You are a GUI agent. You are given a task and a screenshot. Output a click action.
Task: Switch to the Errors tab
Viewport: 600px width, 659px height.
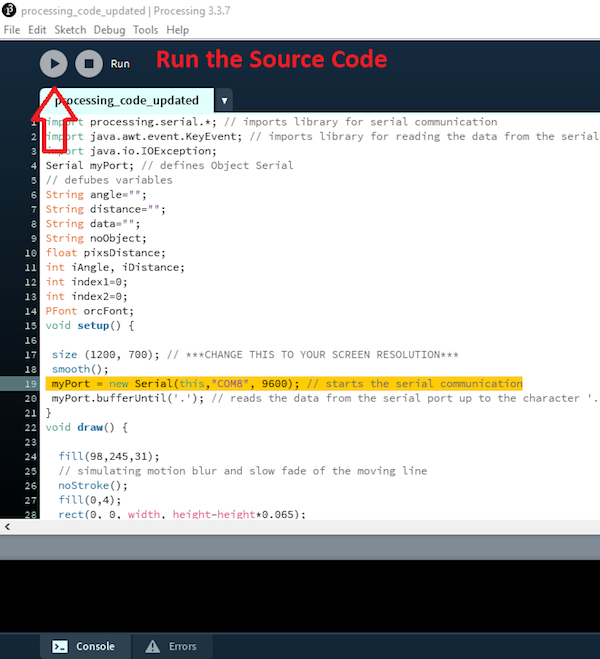[x=171, y=646]
